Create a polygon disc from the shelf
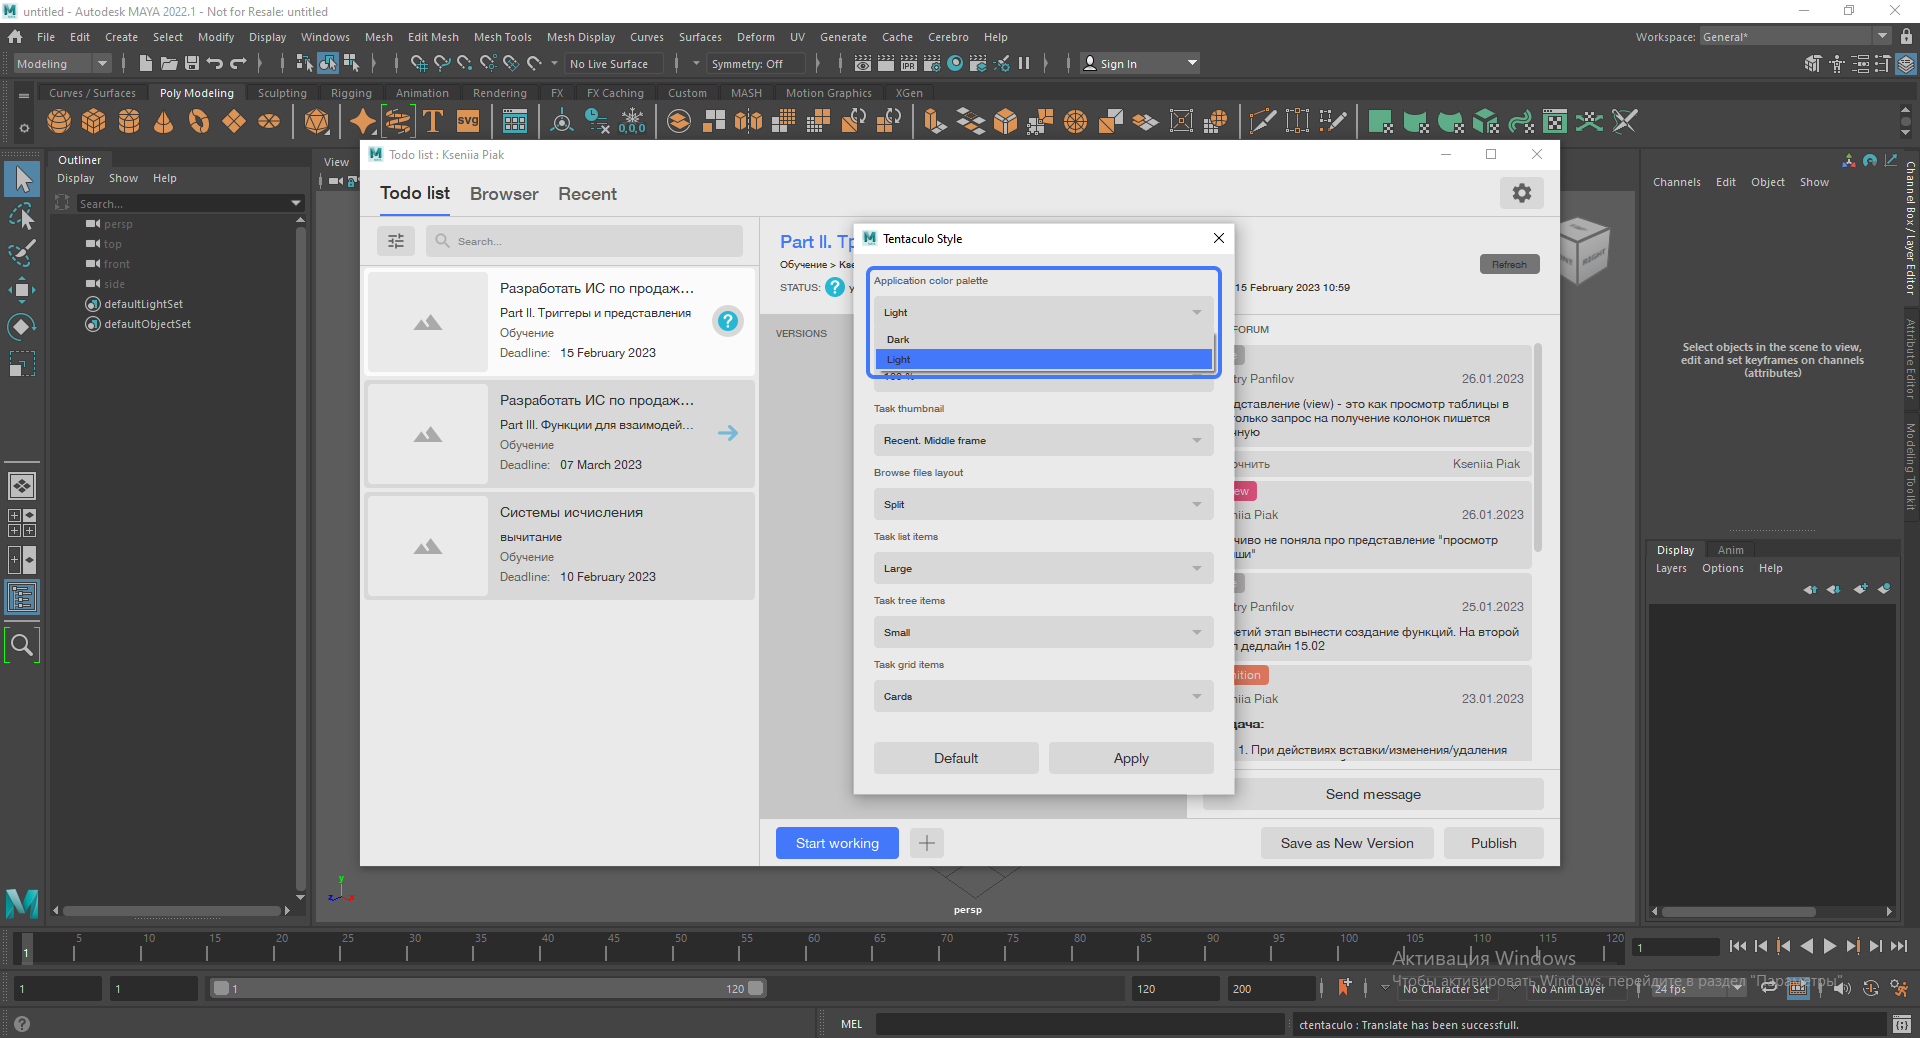This screenshot has width=1920, height=1038. (269, 122)
